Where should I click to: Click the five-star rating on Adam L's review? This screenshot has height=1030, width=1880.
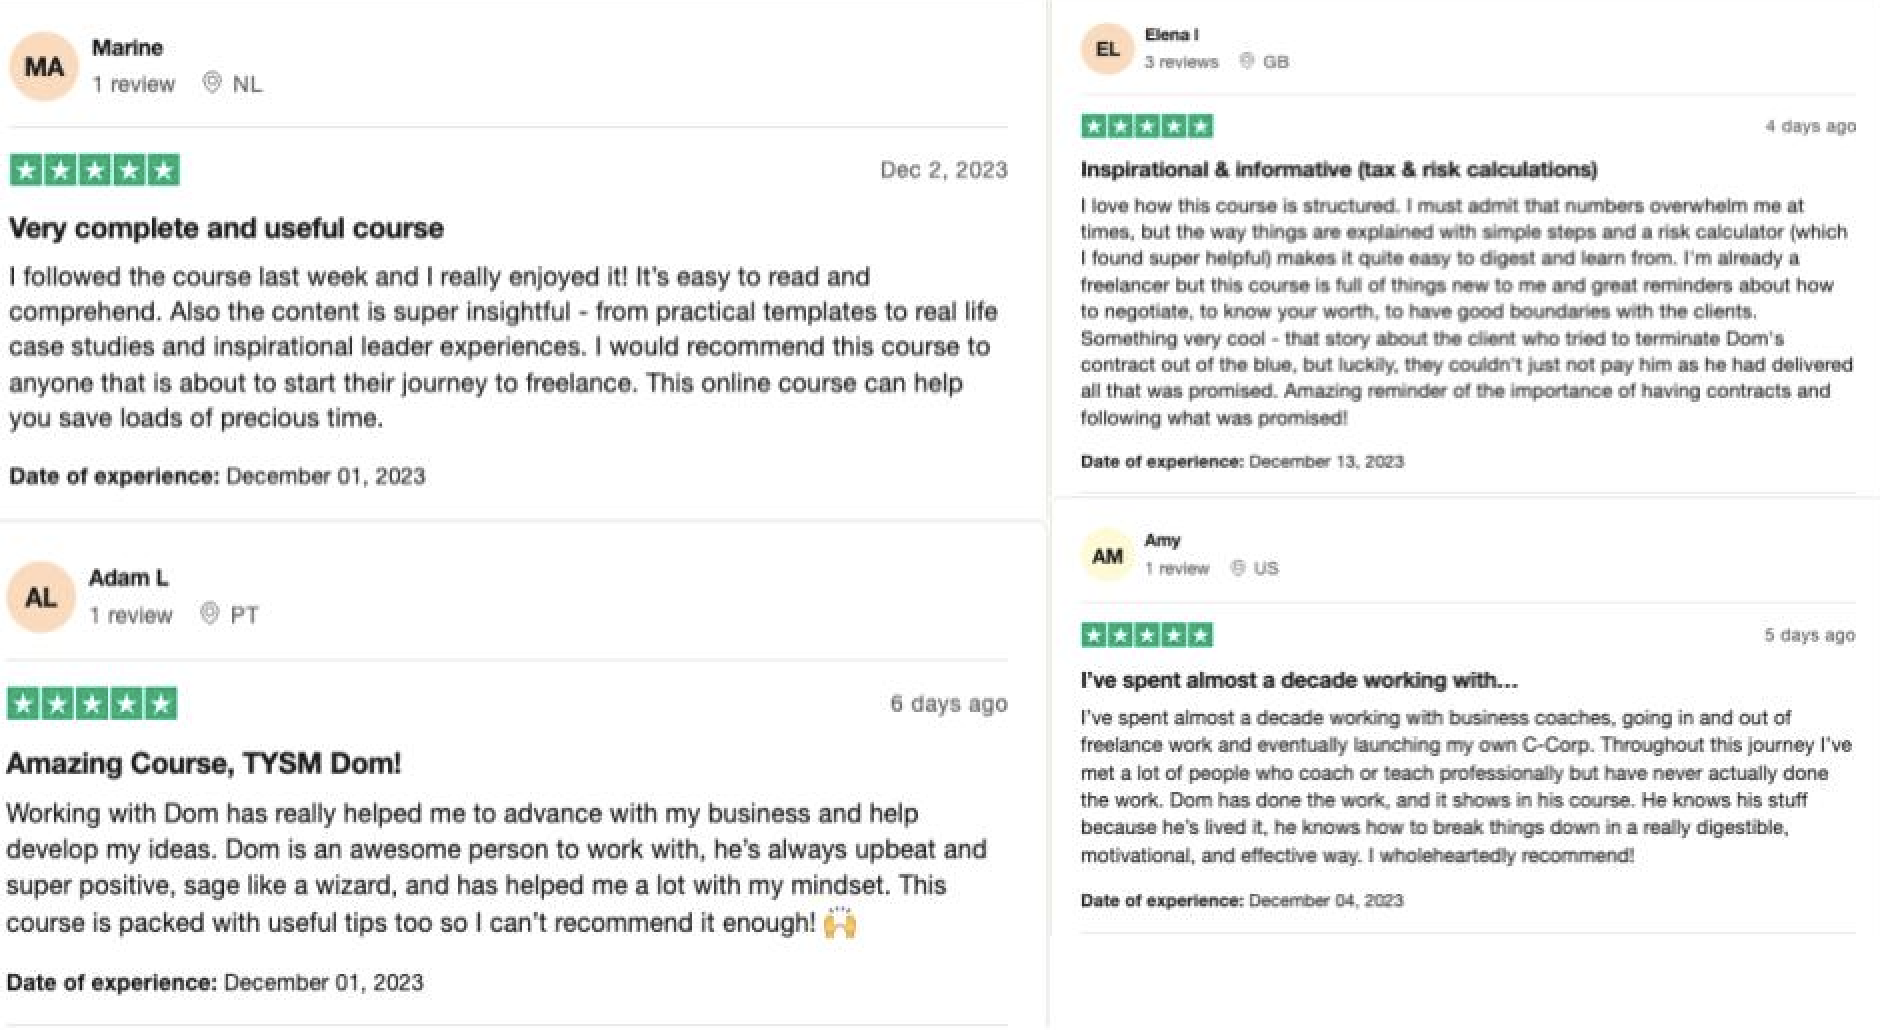[x=92, y=704]
